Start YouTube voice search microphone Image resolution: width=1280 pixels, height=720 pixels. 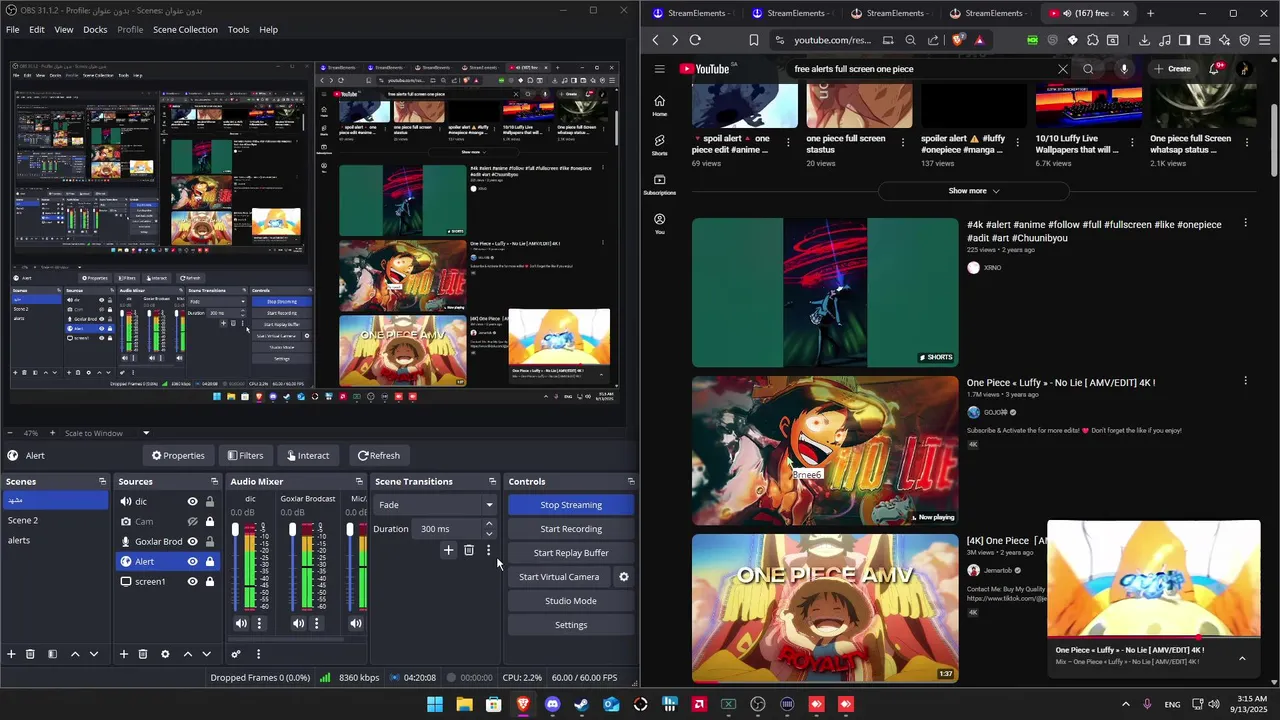(x=1124, y=69)
